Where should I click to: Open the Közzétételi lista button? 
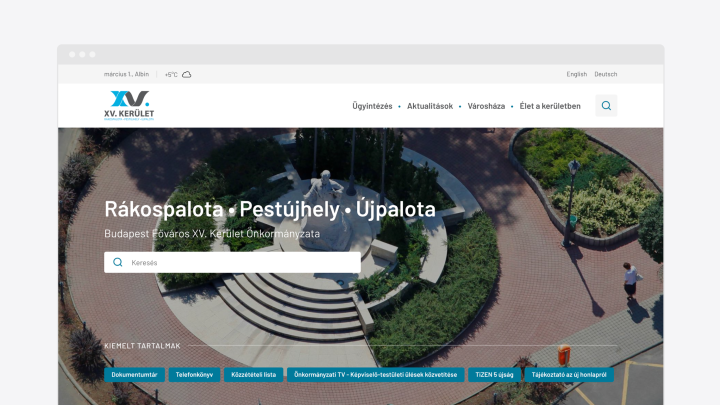pos(253,375)
